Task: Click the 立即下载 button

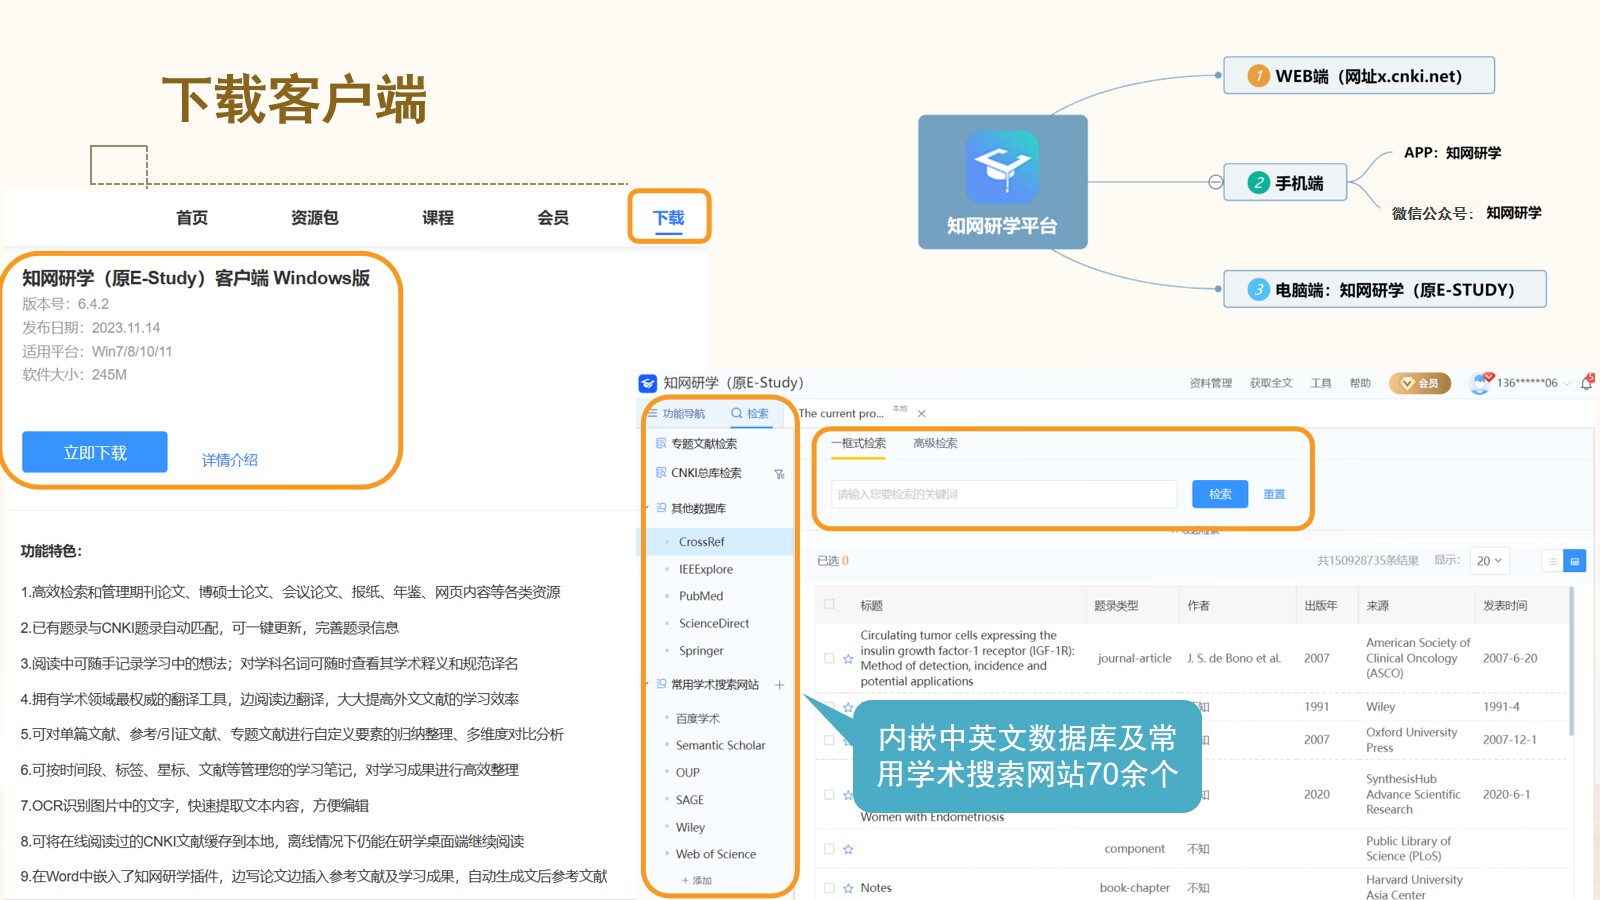Action: coord(95,453)
